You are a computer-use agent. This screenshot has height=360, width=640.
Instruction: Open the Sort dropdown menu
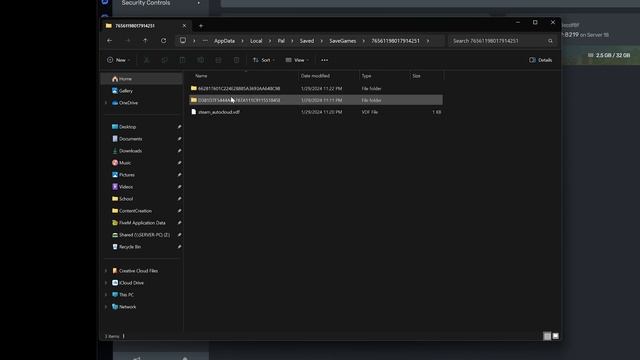click(264, 60)
